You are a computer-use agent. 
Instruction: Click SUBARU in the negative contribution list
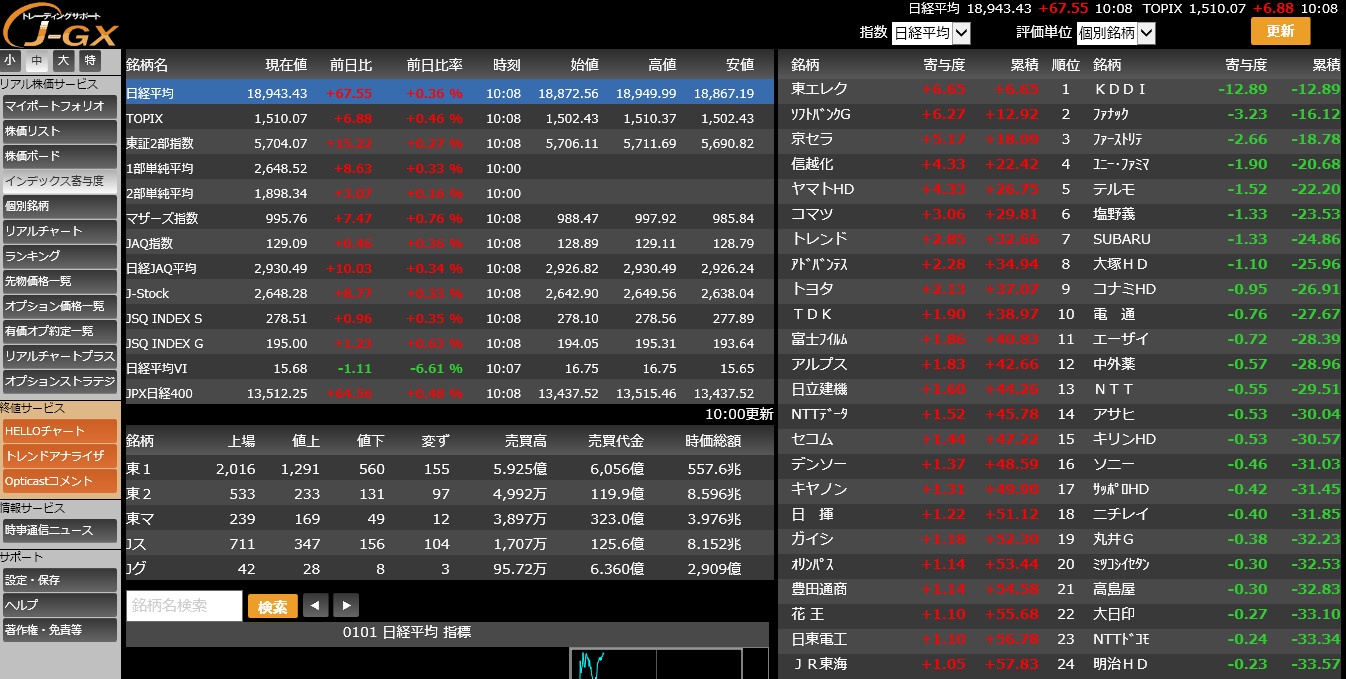tap(1122, 239)
